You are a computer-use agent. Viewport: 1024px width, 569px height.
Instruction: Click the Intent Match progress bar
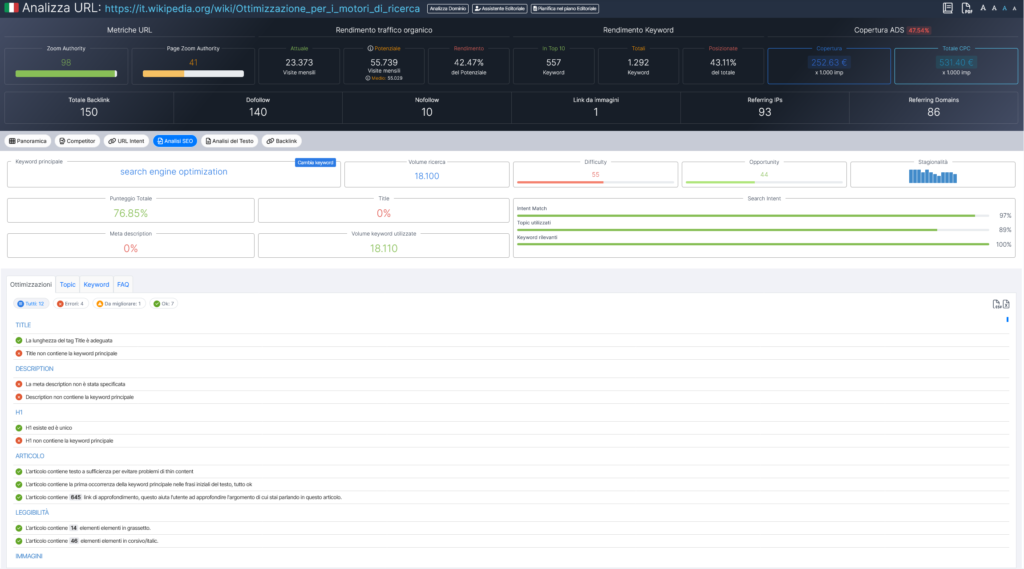coord(753,216)
